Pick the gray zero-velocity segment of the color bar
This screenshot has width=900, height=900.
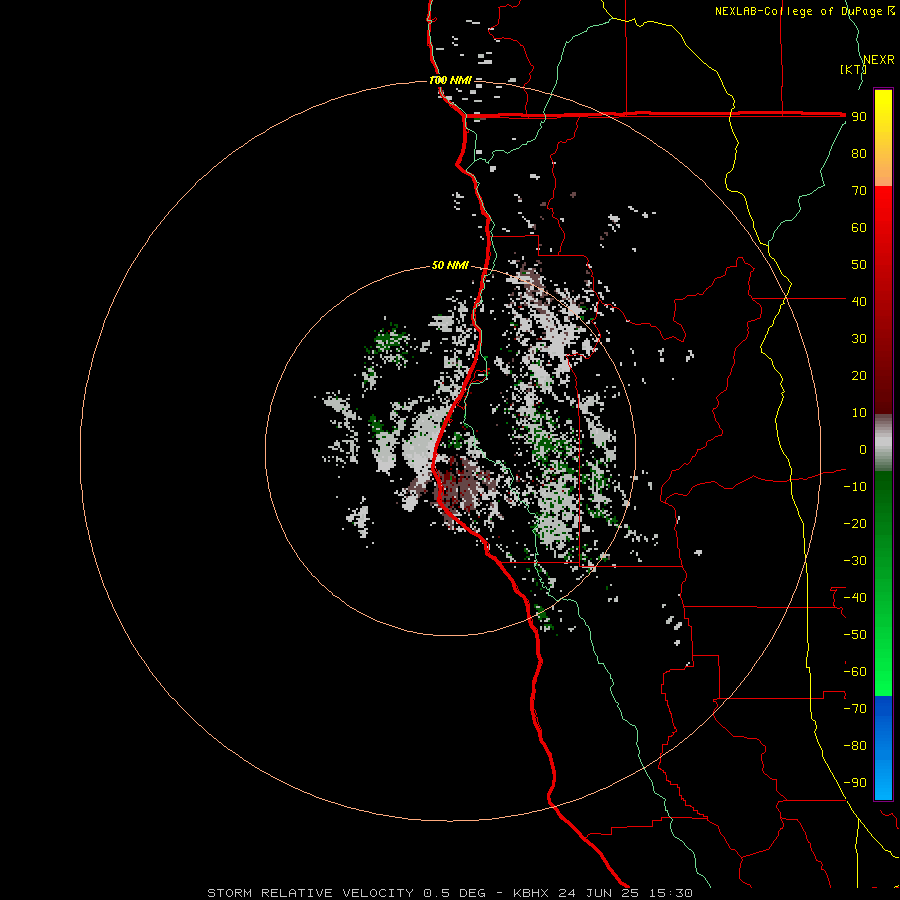[883, 443]
